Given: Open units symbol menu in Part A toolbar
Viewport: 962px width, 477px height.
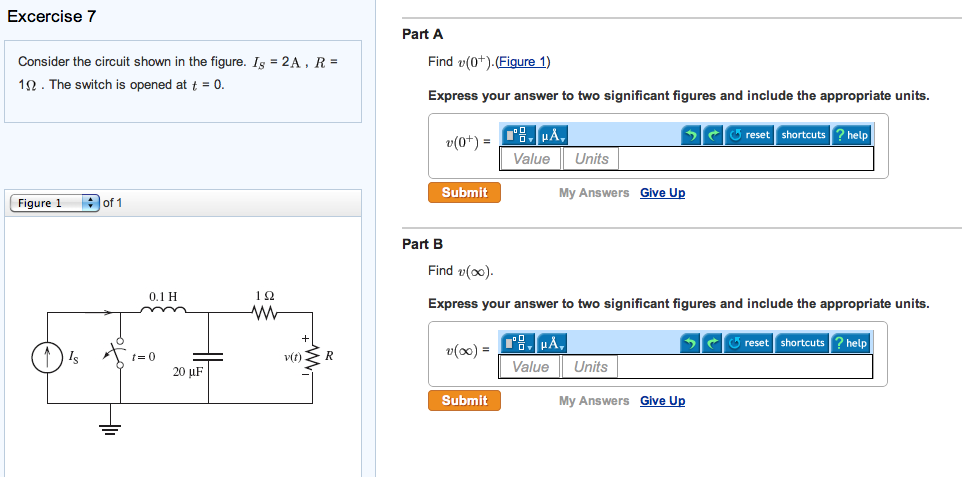Looking at the screenshot, I should click(x=552, y=135).
